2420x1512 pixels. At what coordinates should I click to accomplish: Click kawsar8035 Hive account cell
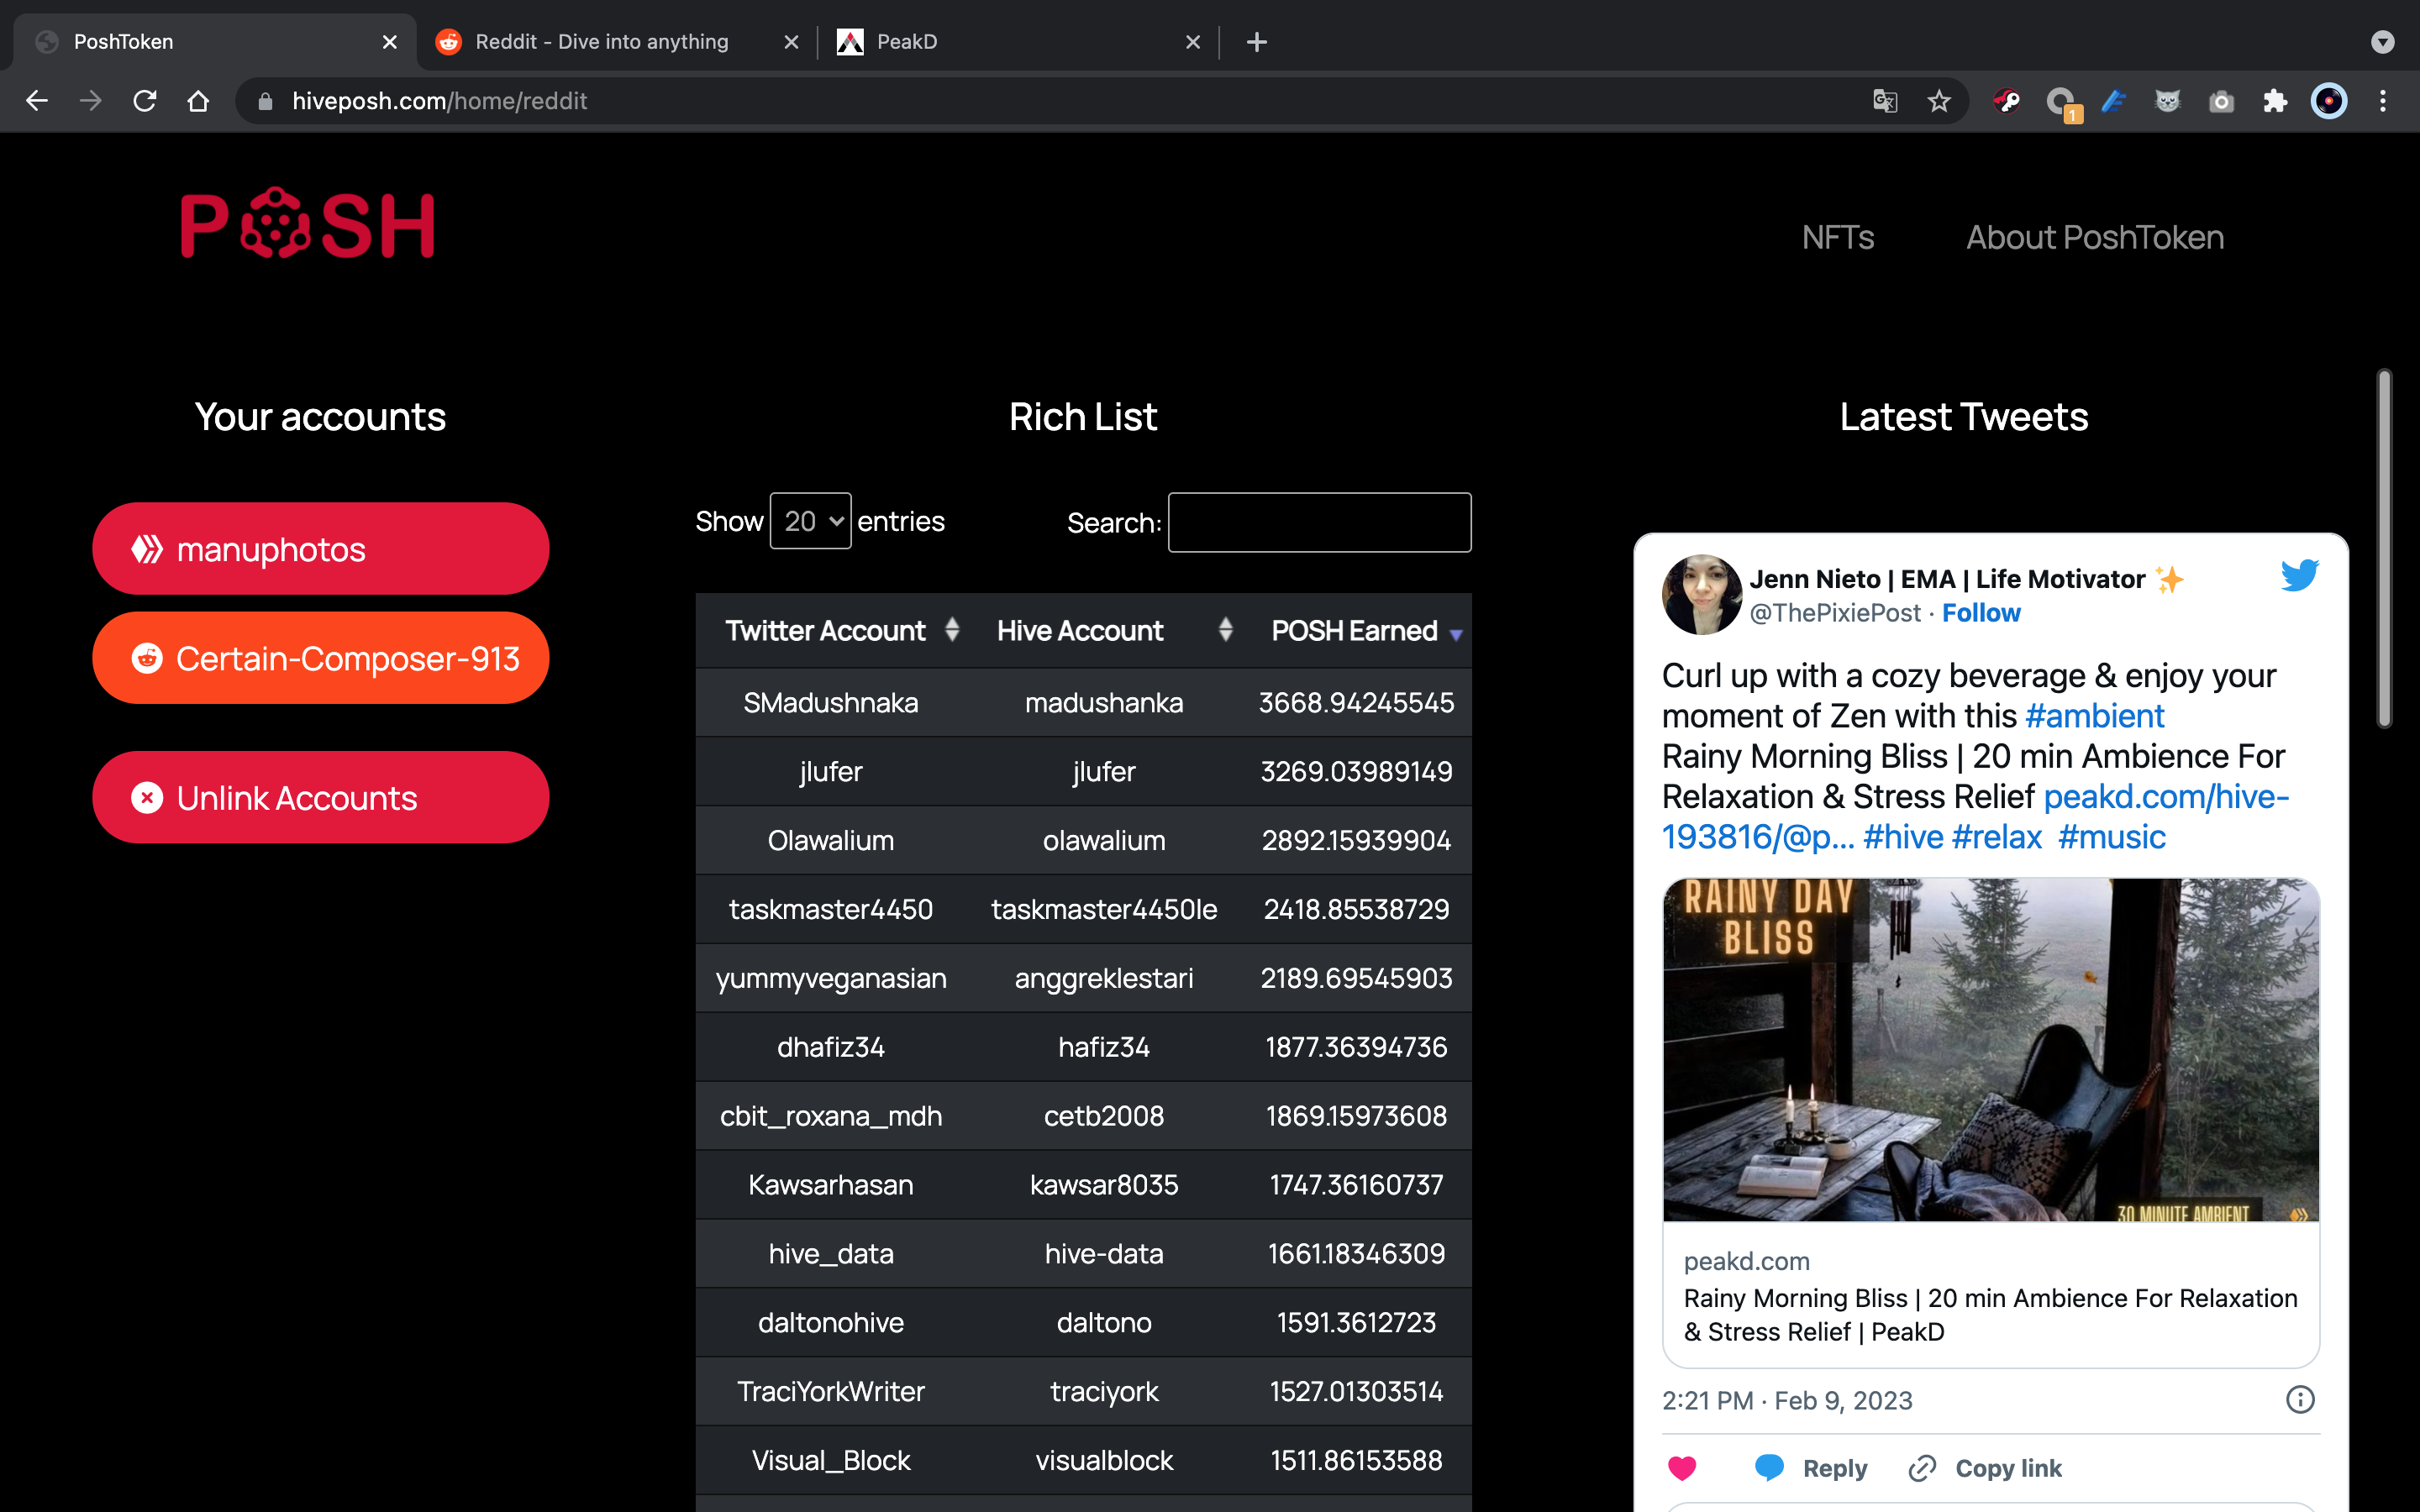1103,1185
